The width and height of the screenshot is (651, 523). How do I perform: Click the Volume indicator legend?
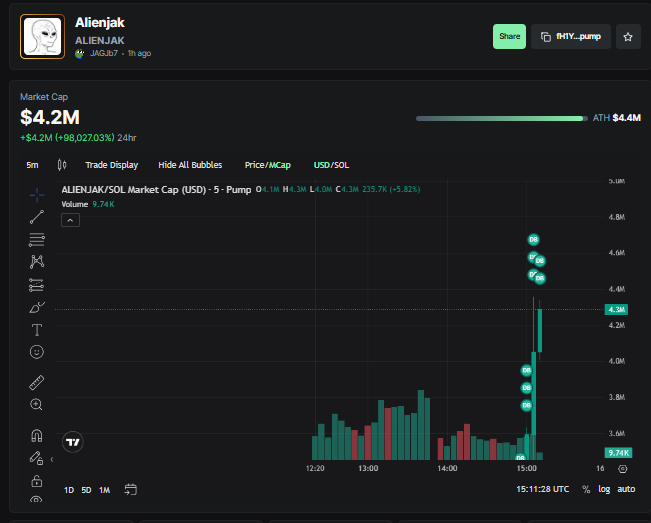[88, 204]
